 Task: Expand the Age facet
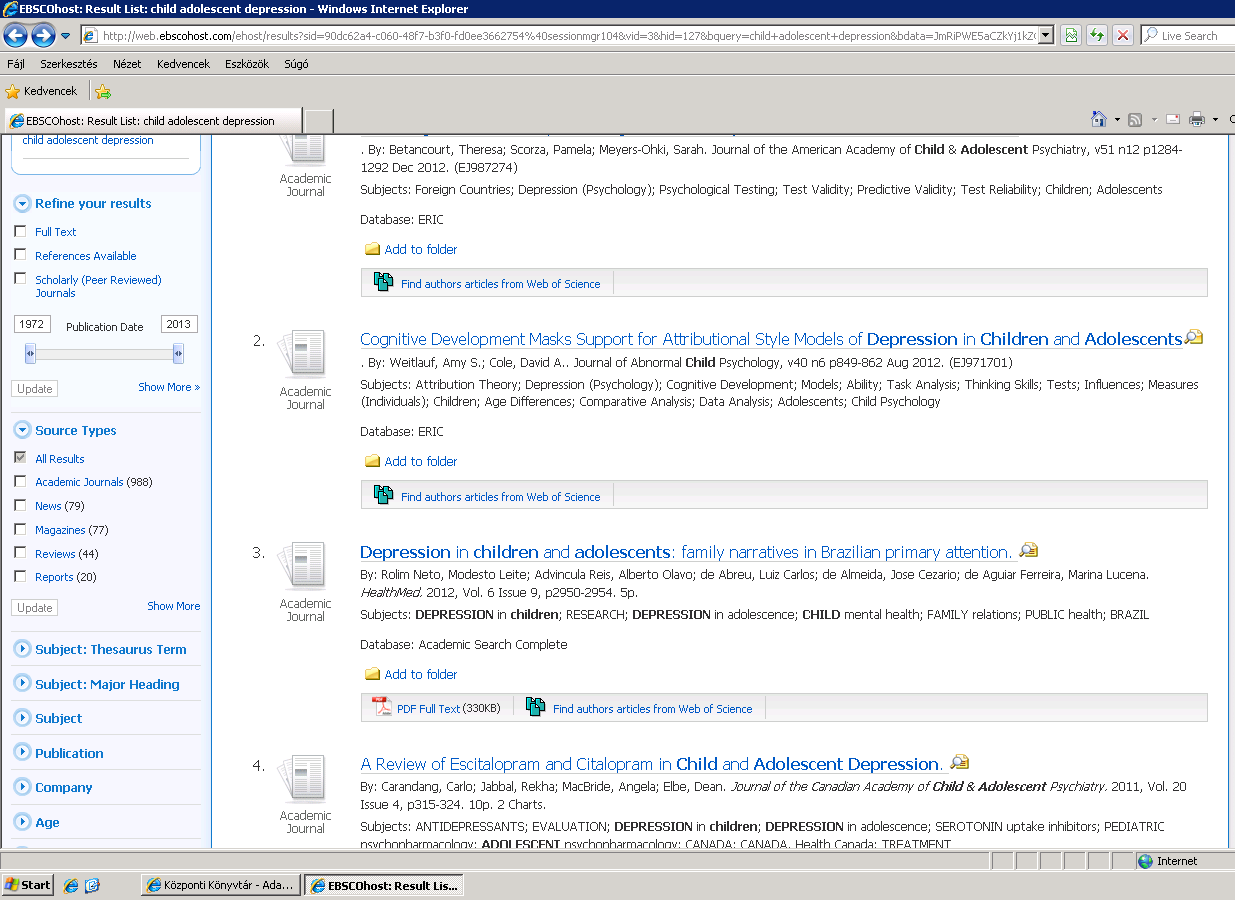[x=22, y=822]
